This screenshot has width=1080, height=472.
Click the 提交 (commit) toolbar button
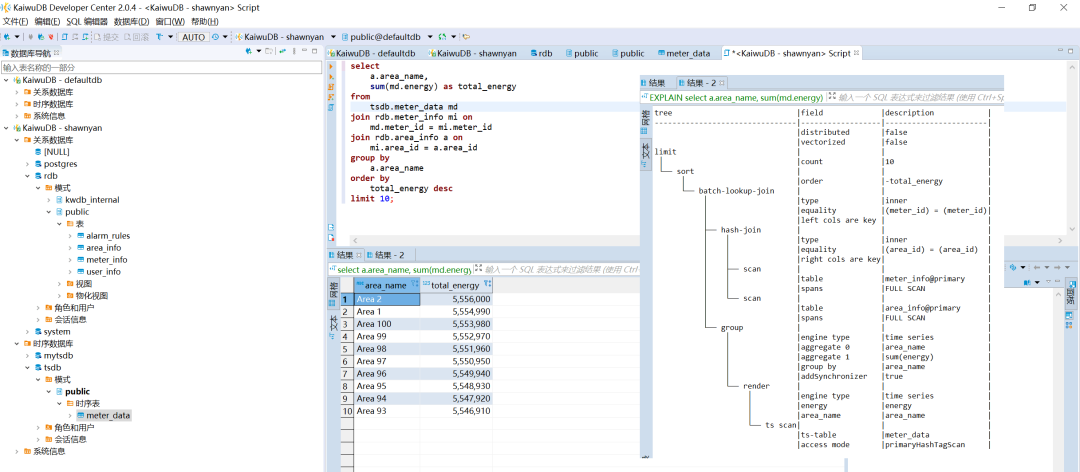click(x=106, y=37)
